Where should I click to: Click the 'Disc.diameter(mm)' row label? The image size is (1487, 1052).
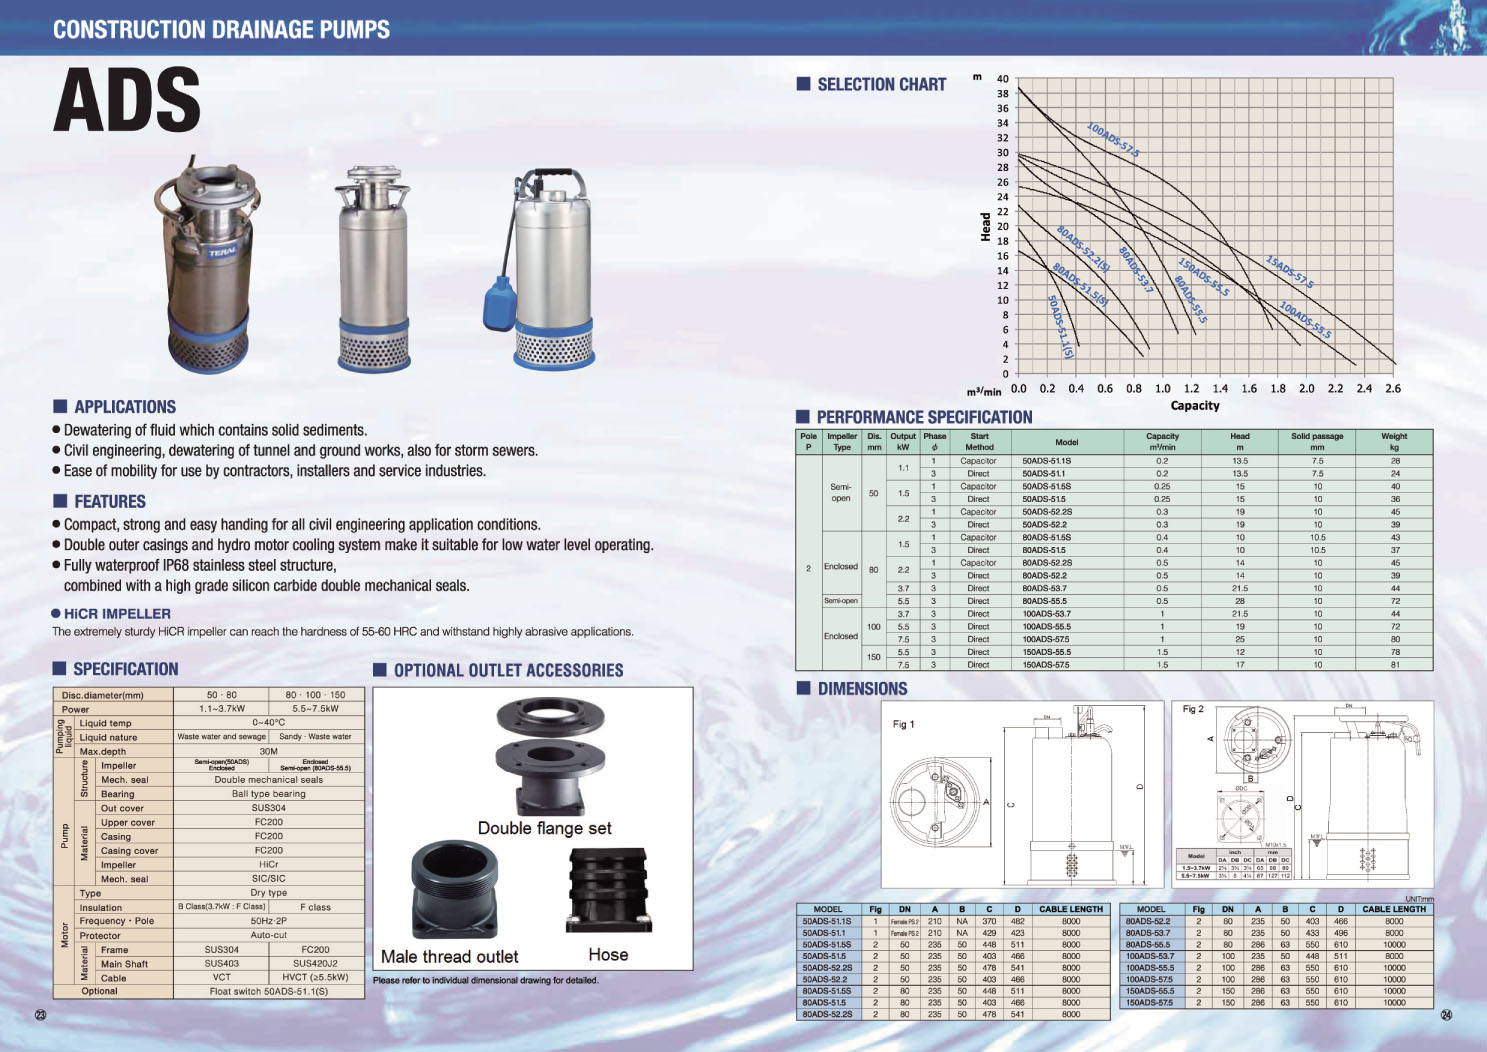(x=102, y=694)
